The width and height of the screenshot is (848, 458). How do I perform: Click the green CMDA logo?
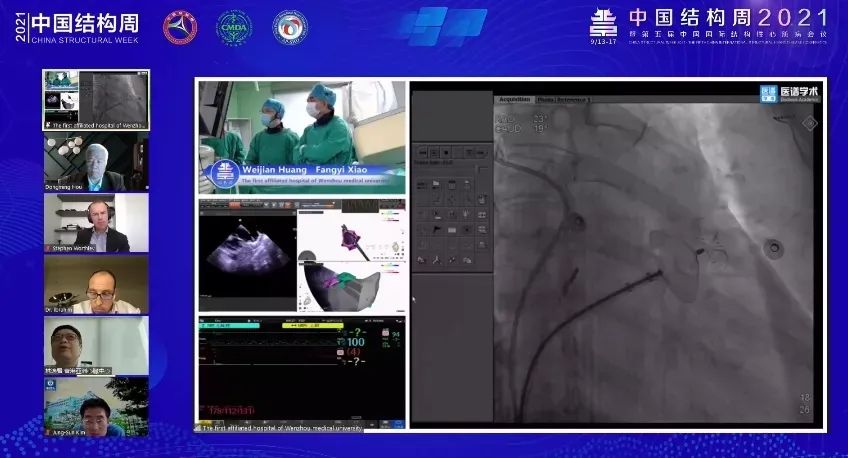235,26
